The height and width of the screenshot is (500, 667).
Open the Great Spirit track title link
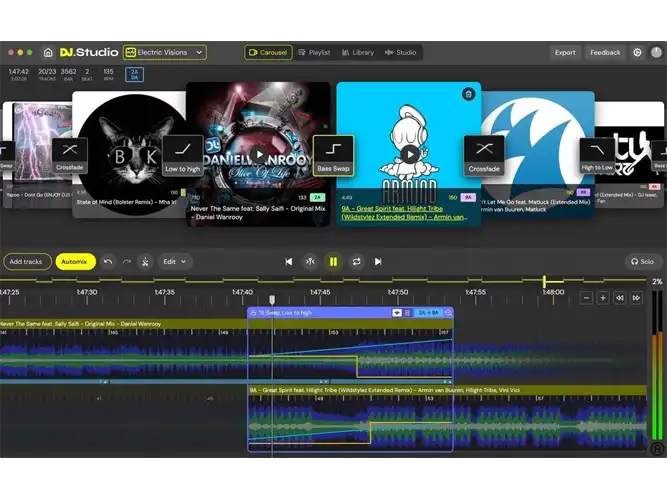point(403,213)
